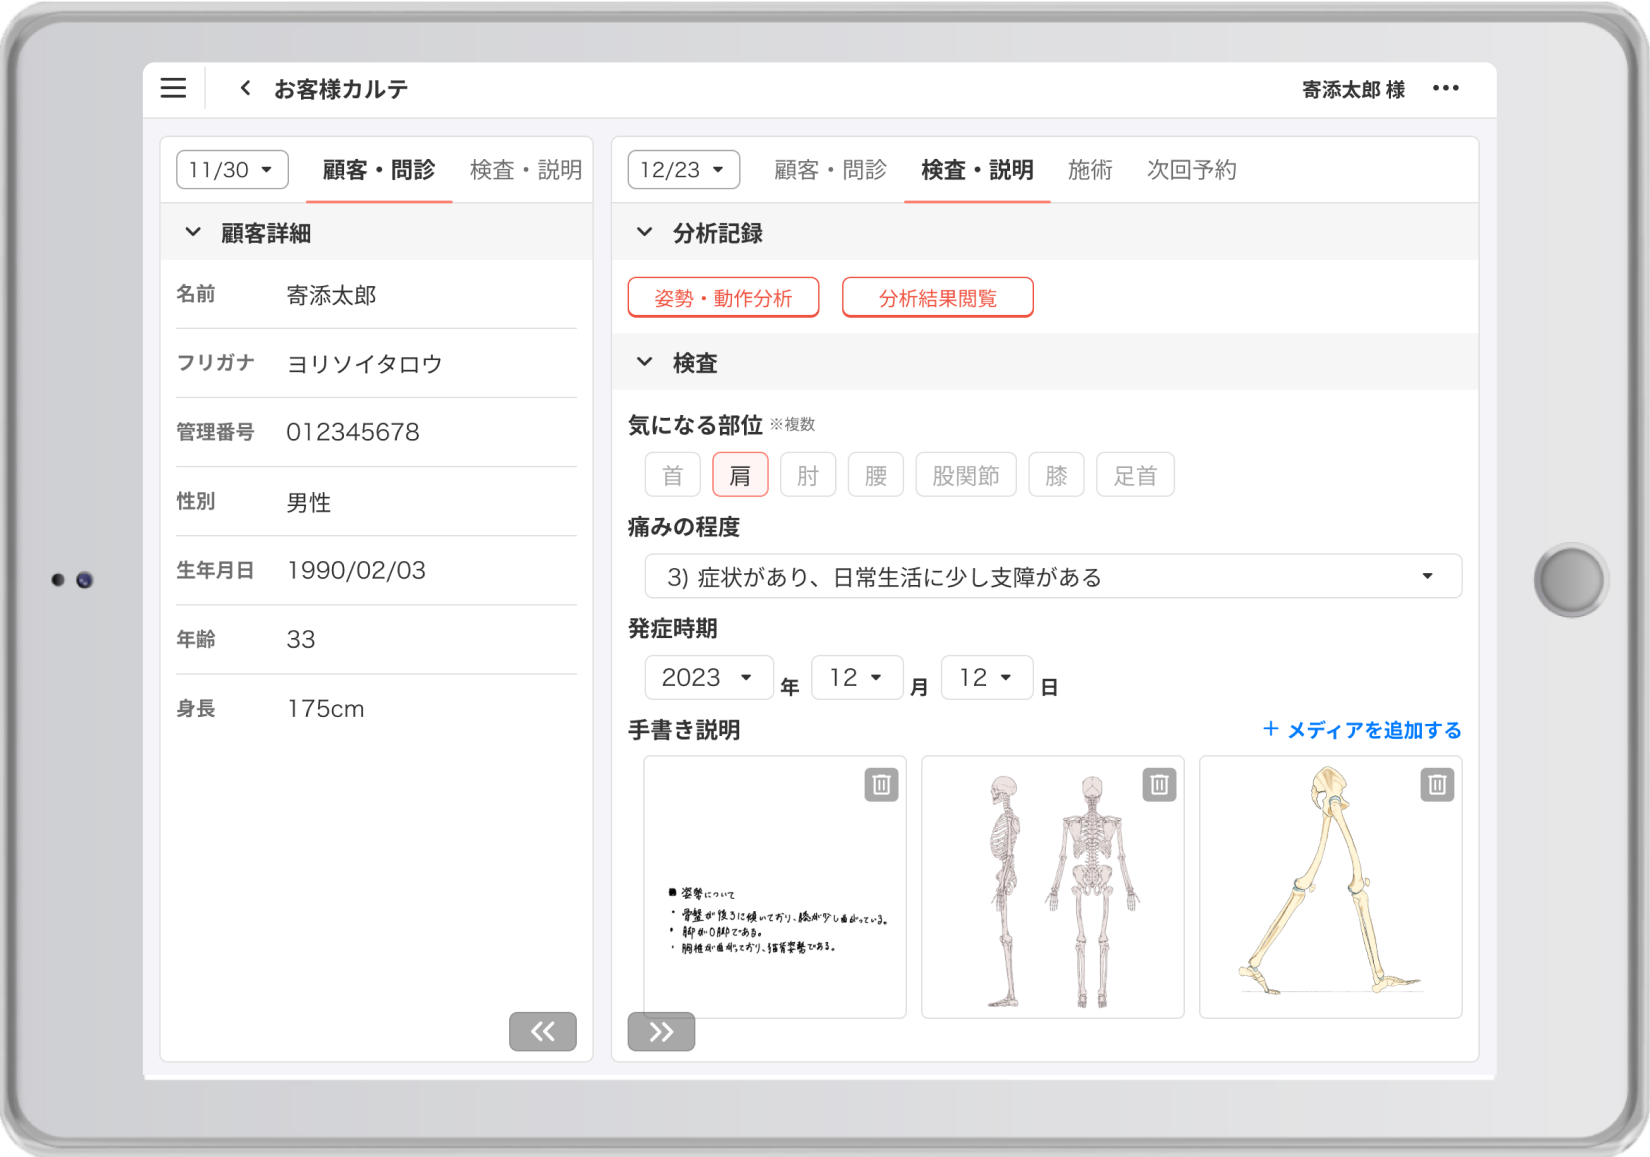
Task: Expand right panel with double right arrow
Action: tap(661, 1031)
